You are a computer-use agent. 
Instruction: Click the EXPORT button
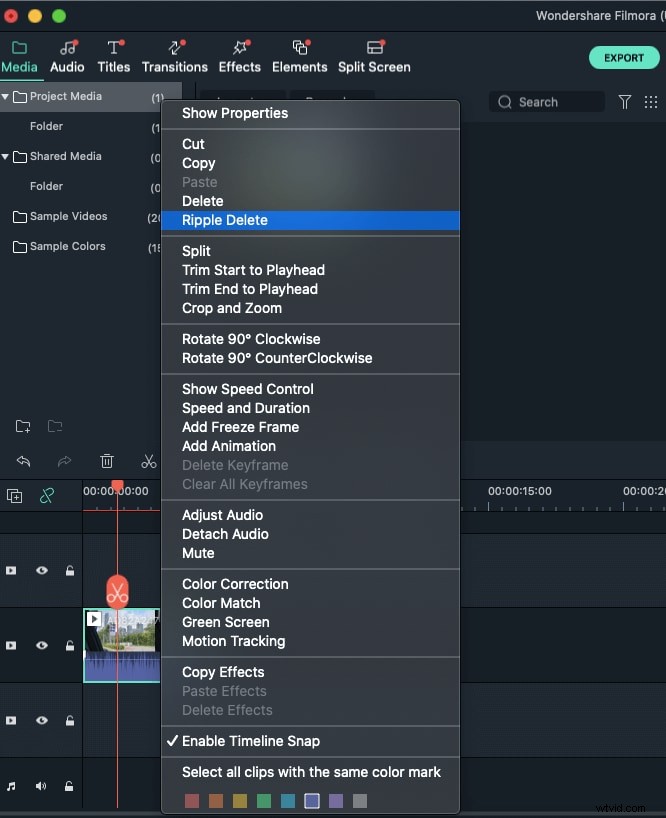click(x=623, y=57)
